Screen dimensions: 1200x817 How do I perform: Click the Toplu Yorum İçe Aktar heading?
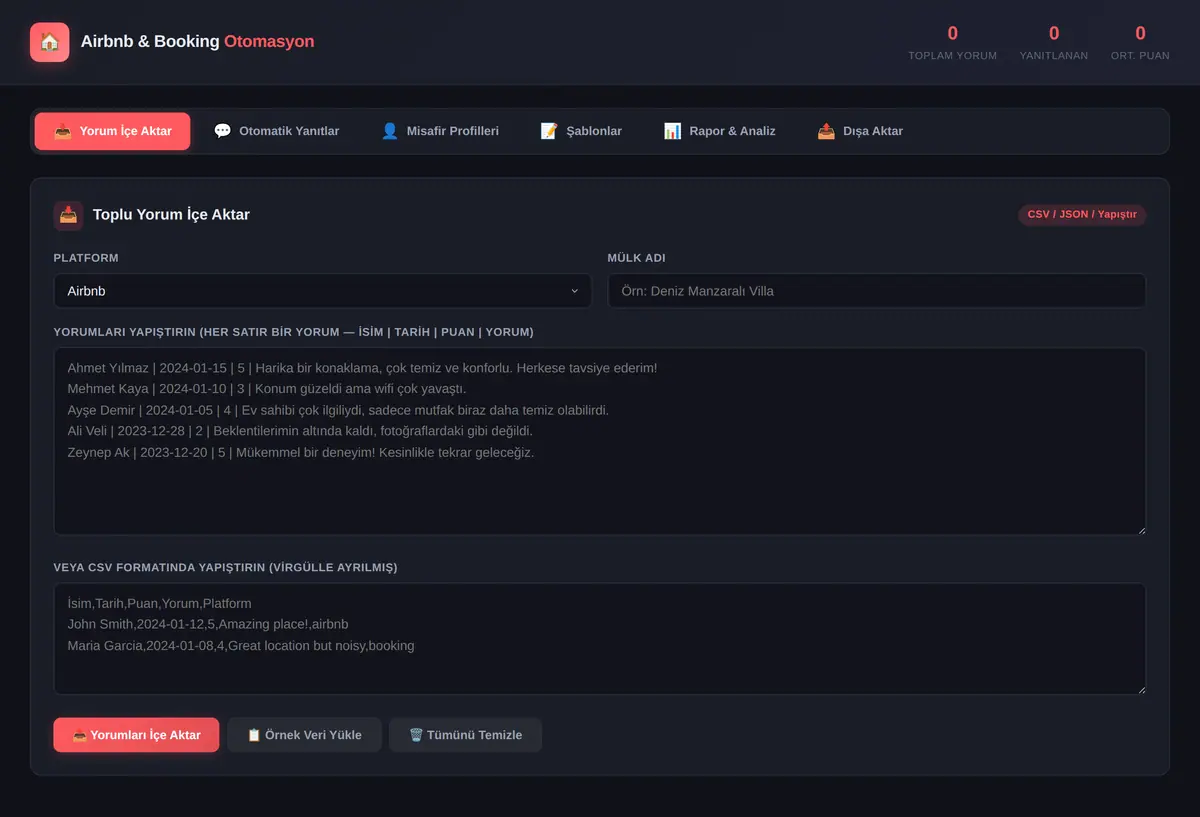point(171,215)
